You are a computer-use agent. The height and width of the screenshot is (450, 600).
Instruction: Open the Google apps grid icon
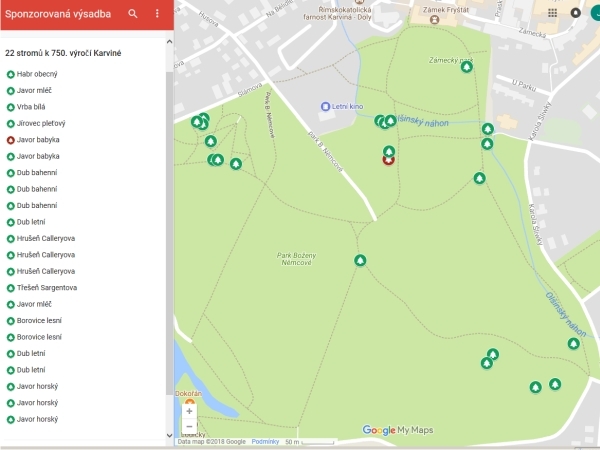coord(553,13)
